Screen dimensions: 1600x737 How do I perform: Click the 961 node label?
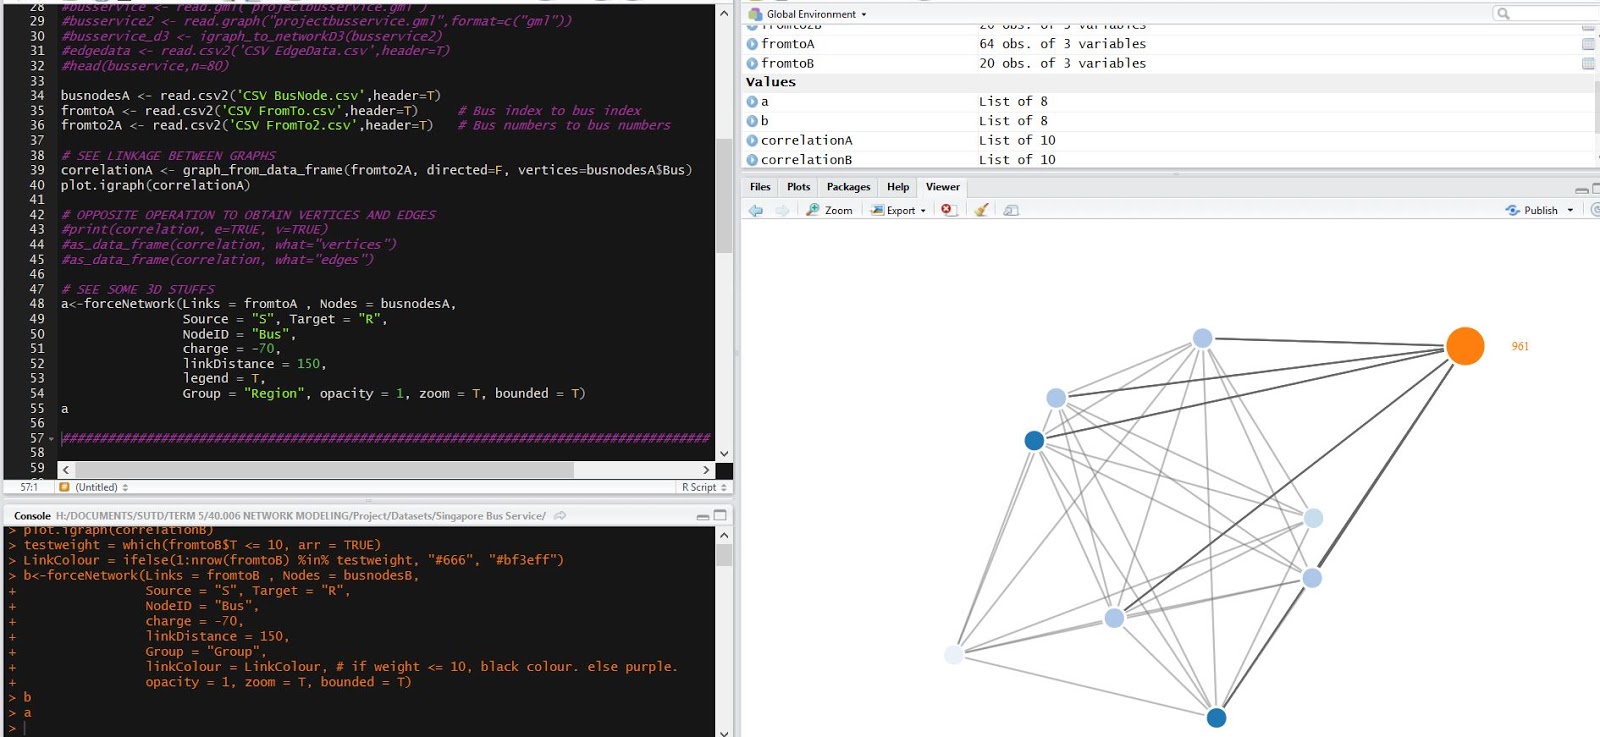coord(1520,346)
